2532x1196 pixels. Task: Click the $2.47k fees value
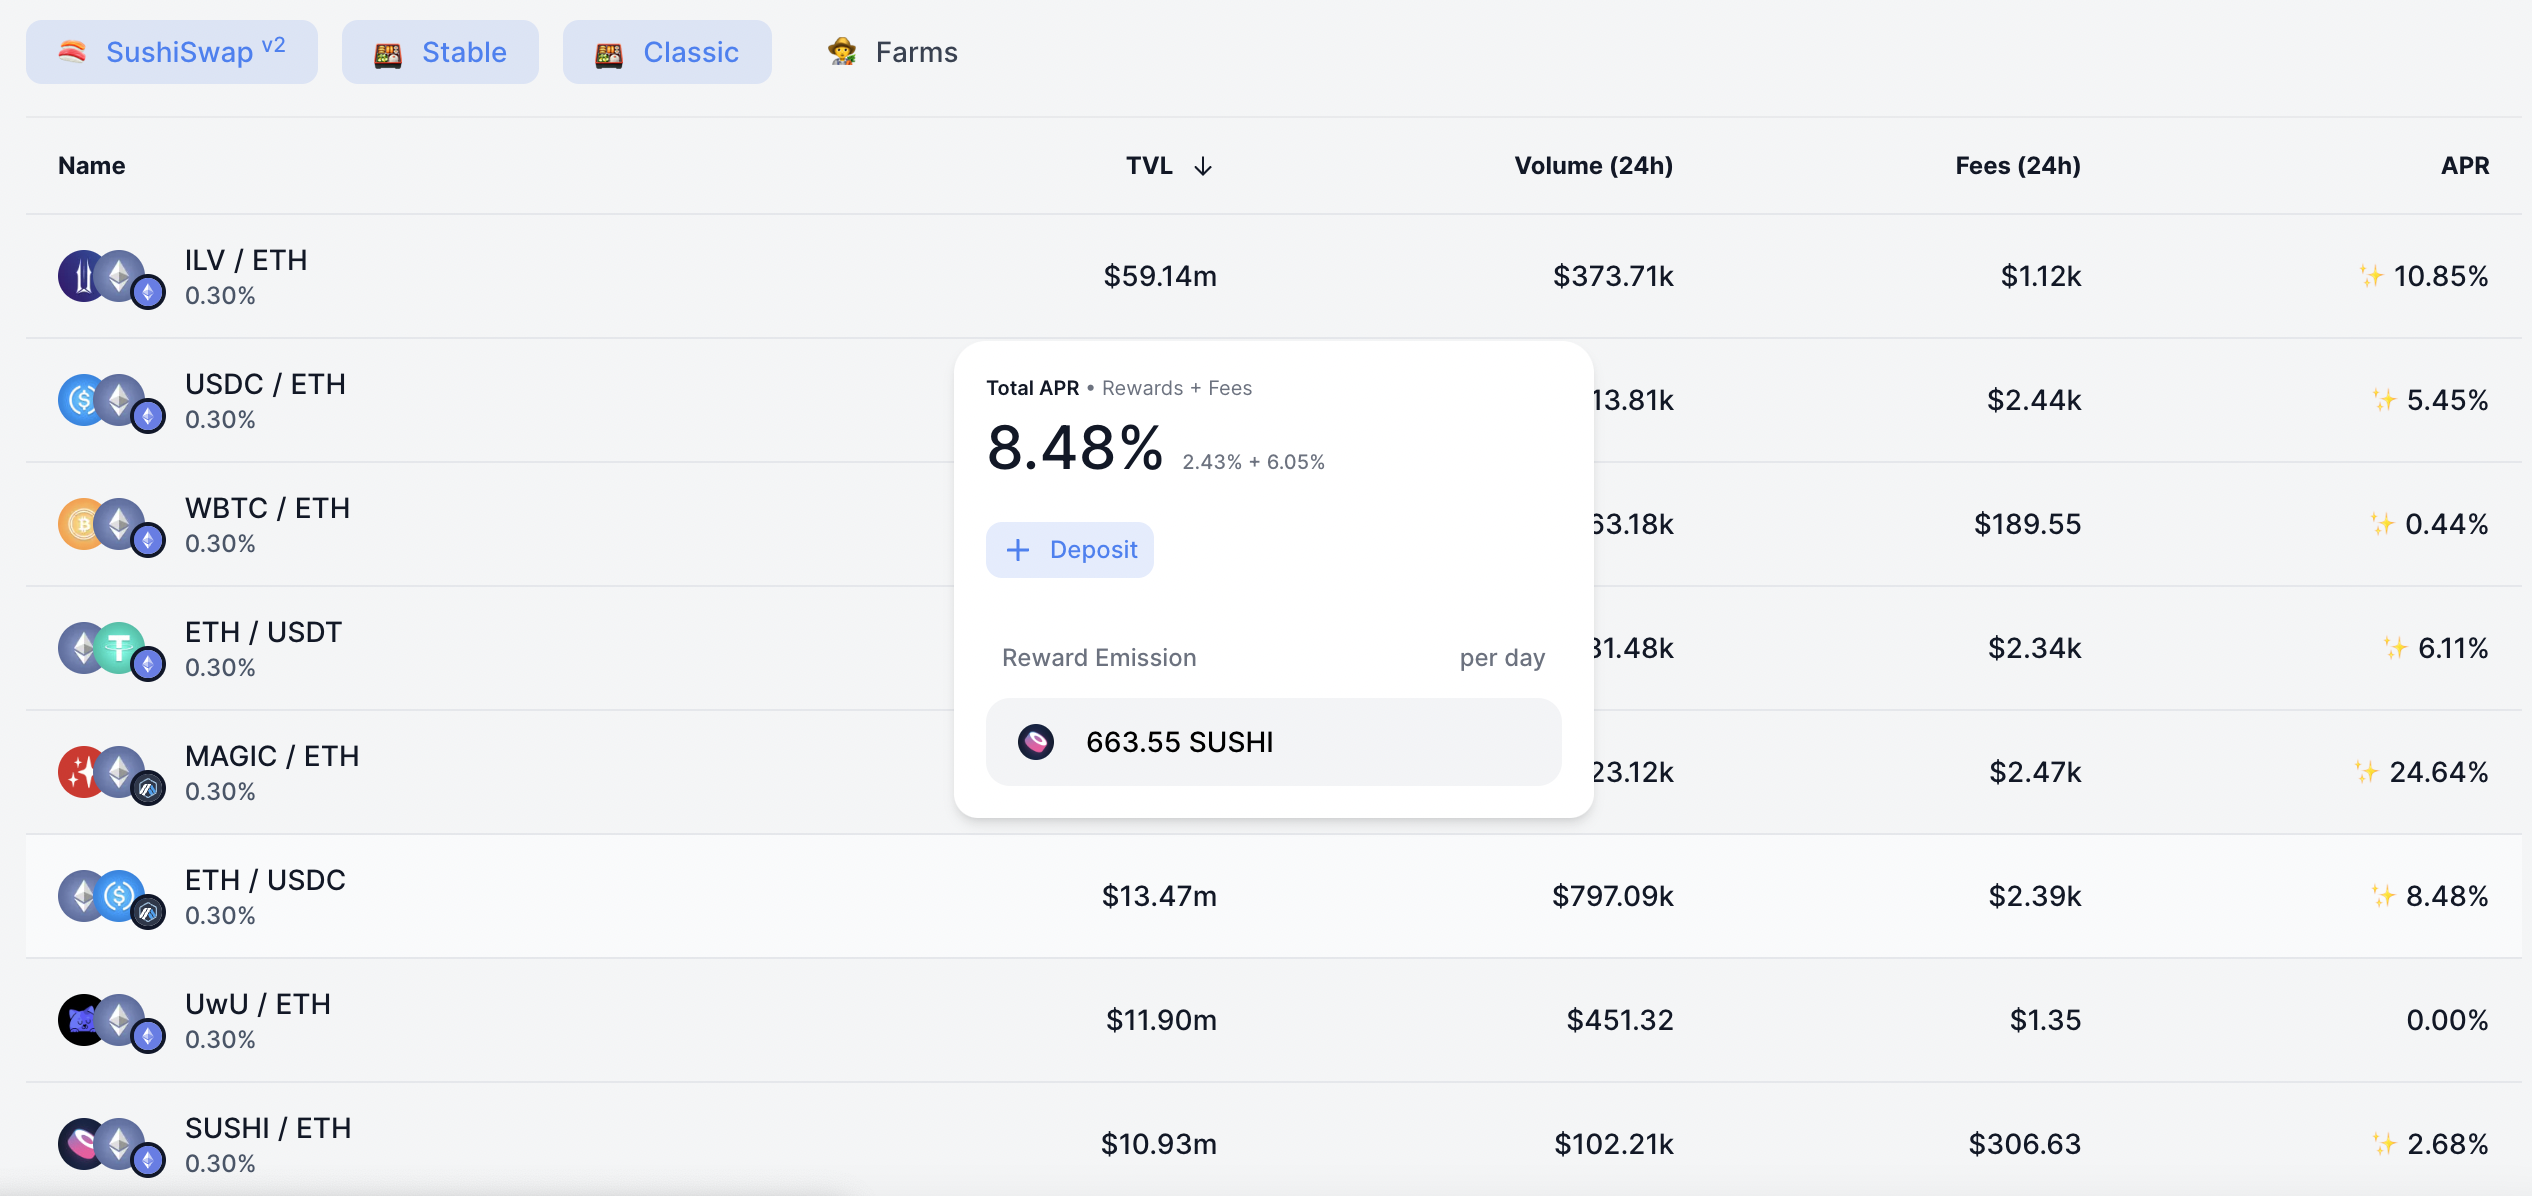(2035, 772)
